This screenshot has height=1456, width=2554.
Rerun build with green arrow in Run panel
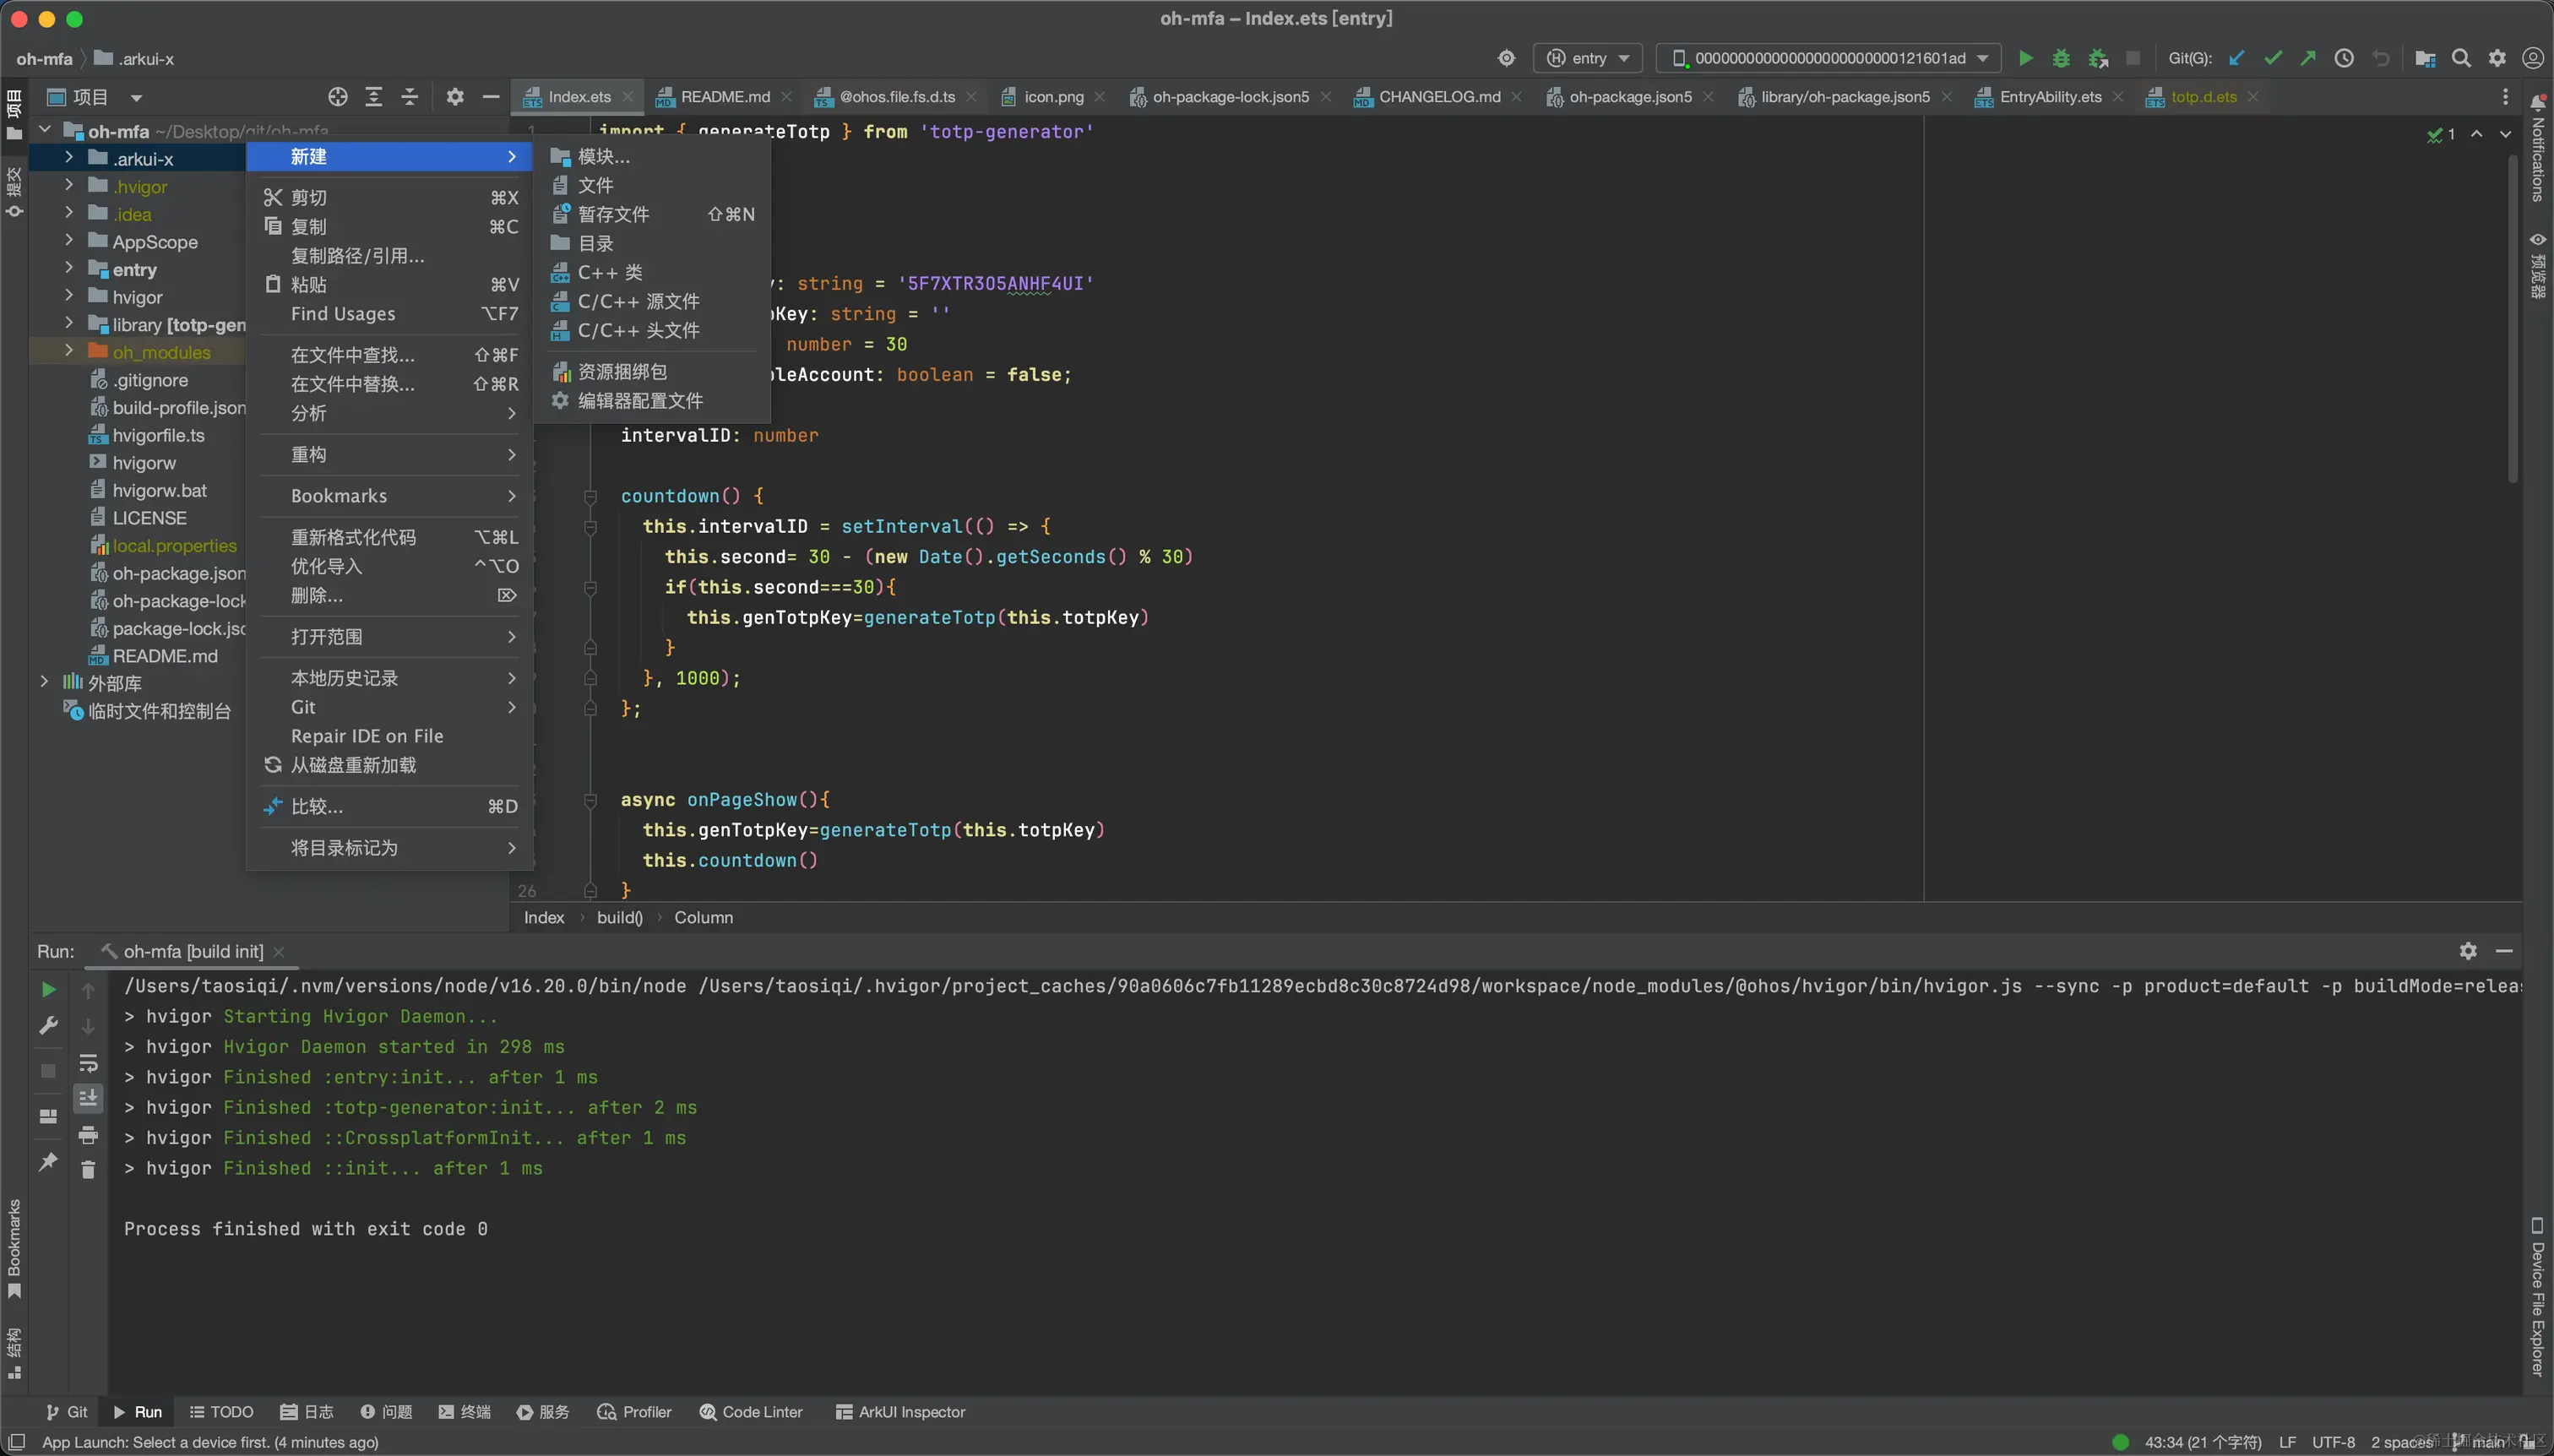point(48,990)
